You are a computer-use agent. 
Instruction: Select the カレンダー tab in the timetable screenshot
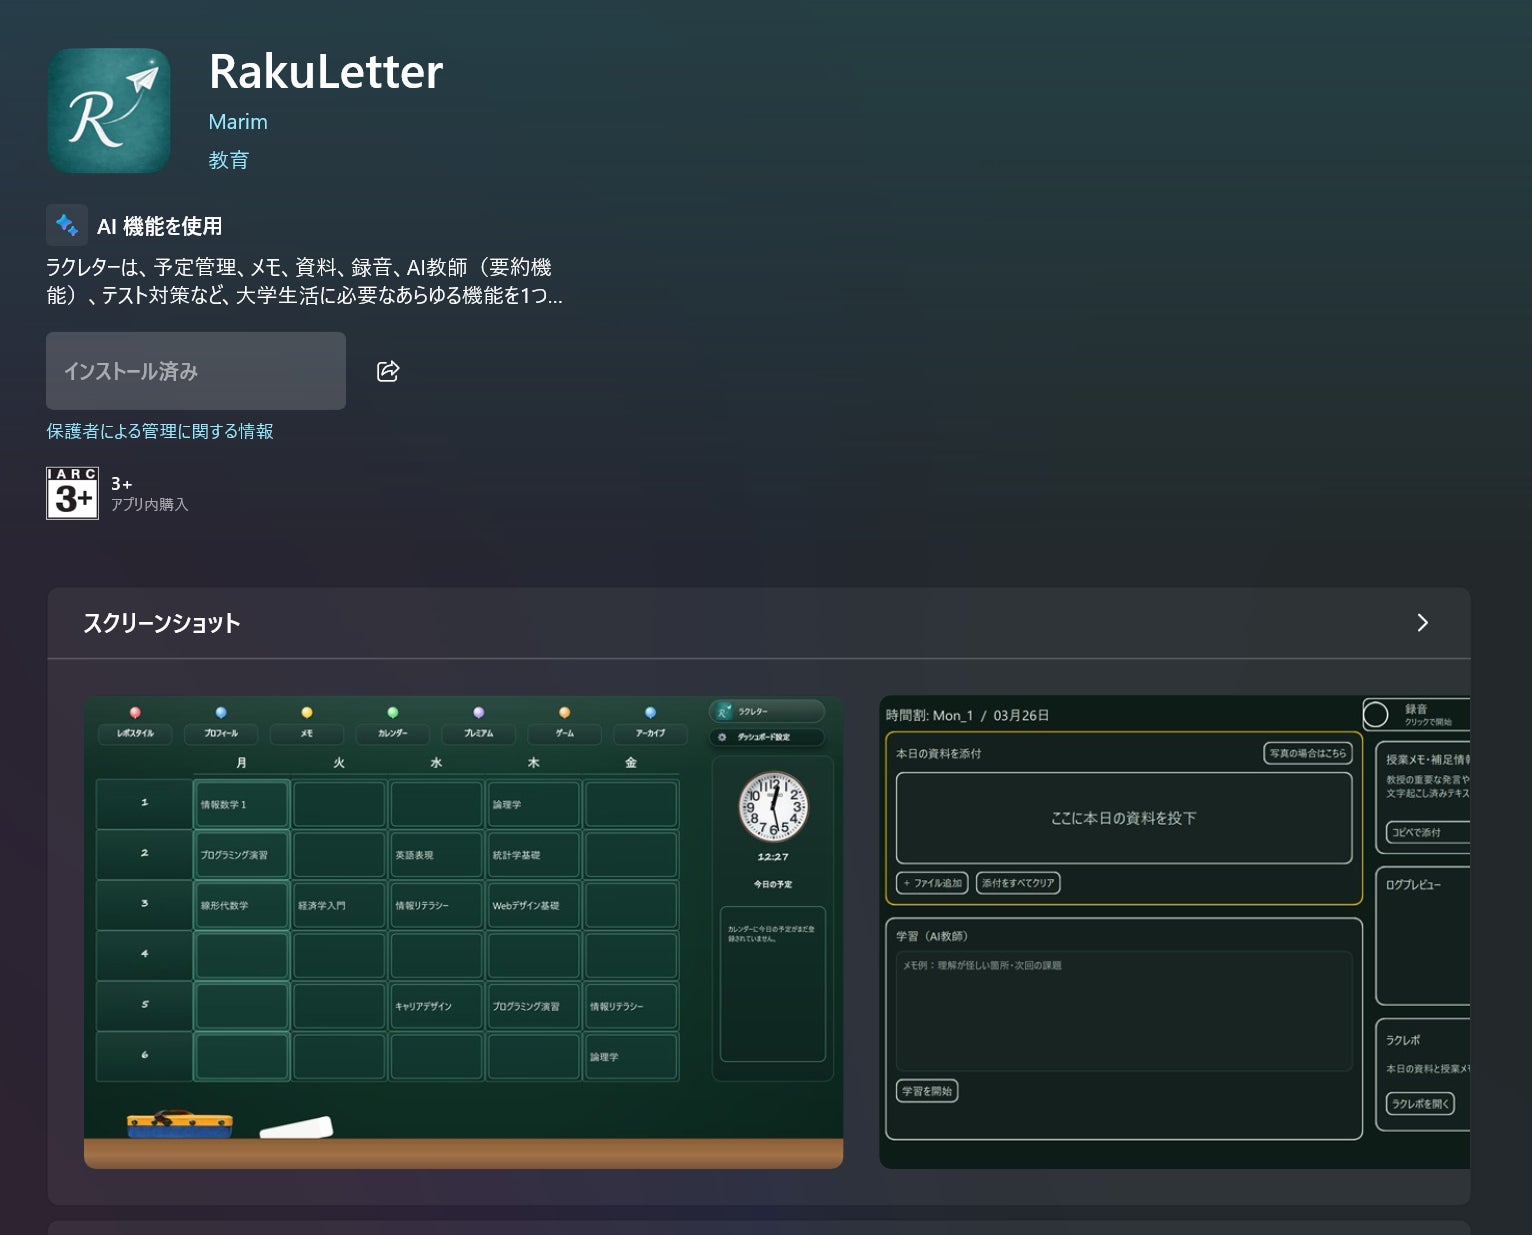392,733
